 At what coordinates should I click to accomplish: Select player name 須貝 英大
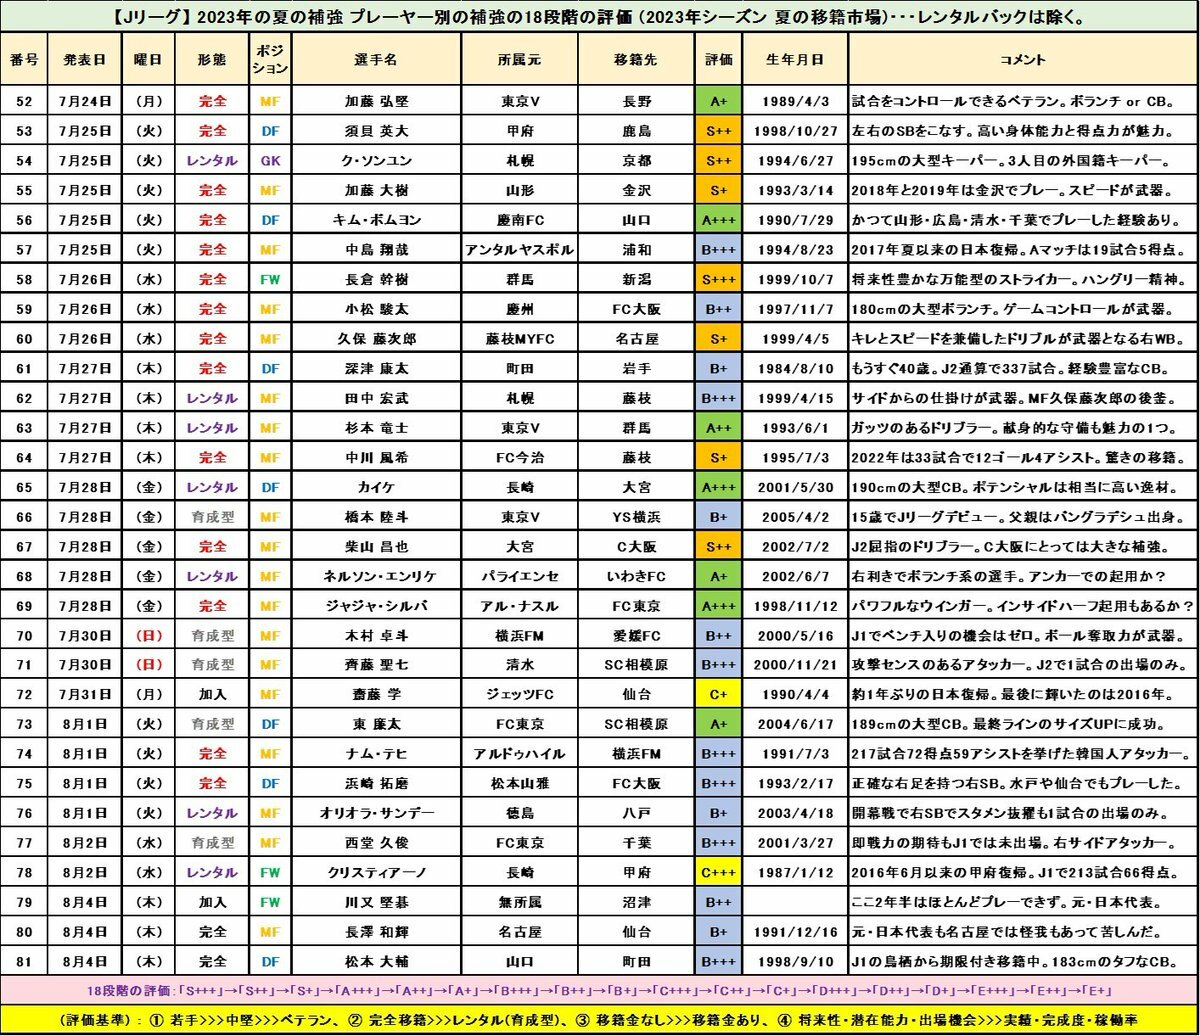pos(376,130)
